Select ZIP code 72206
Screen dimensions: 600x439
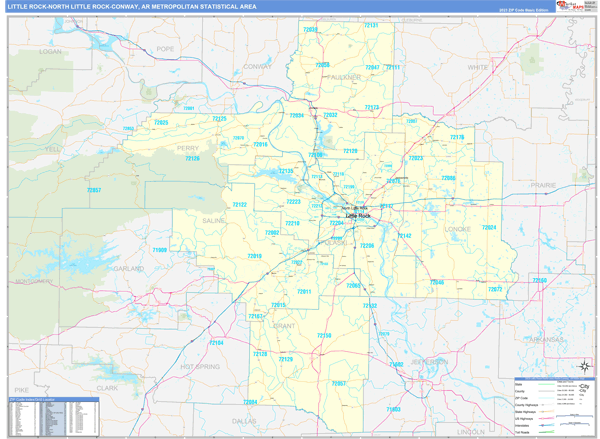[x=367, y=246]
